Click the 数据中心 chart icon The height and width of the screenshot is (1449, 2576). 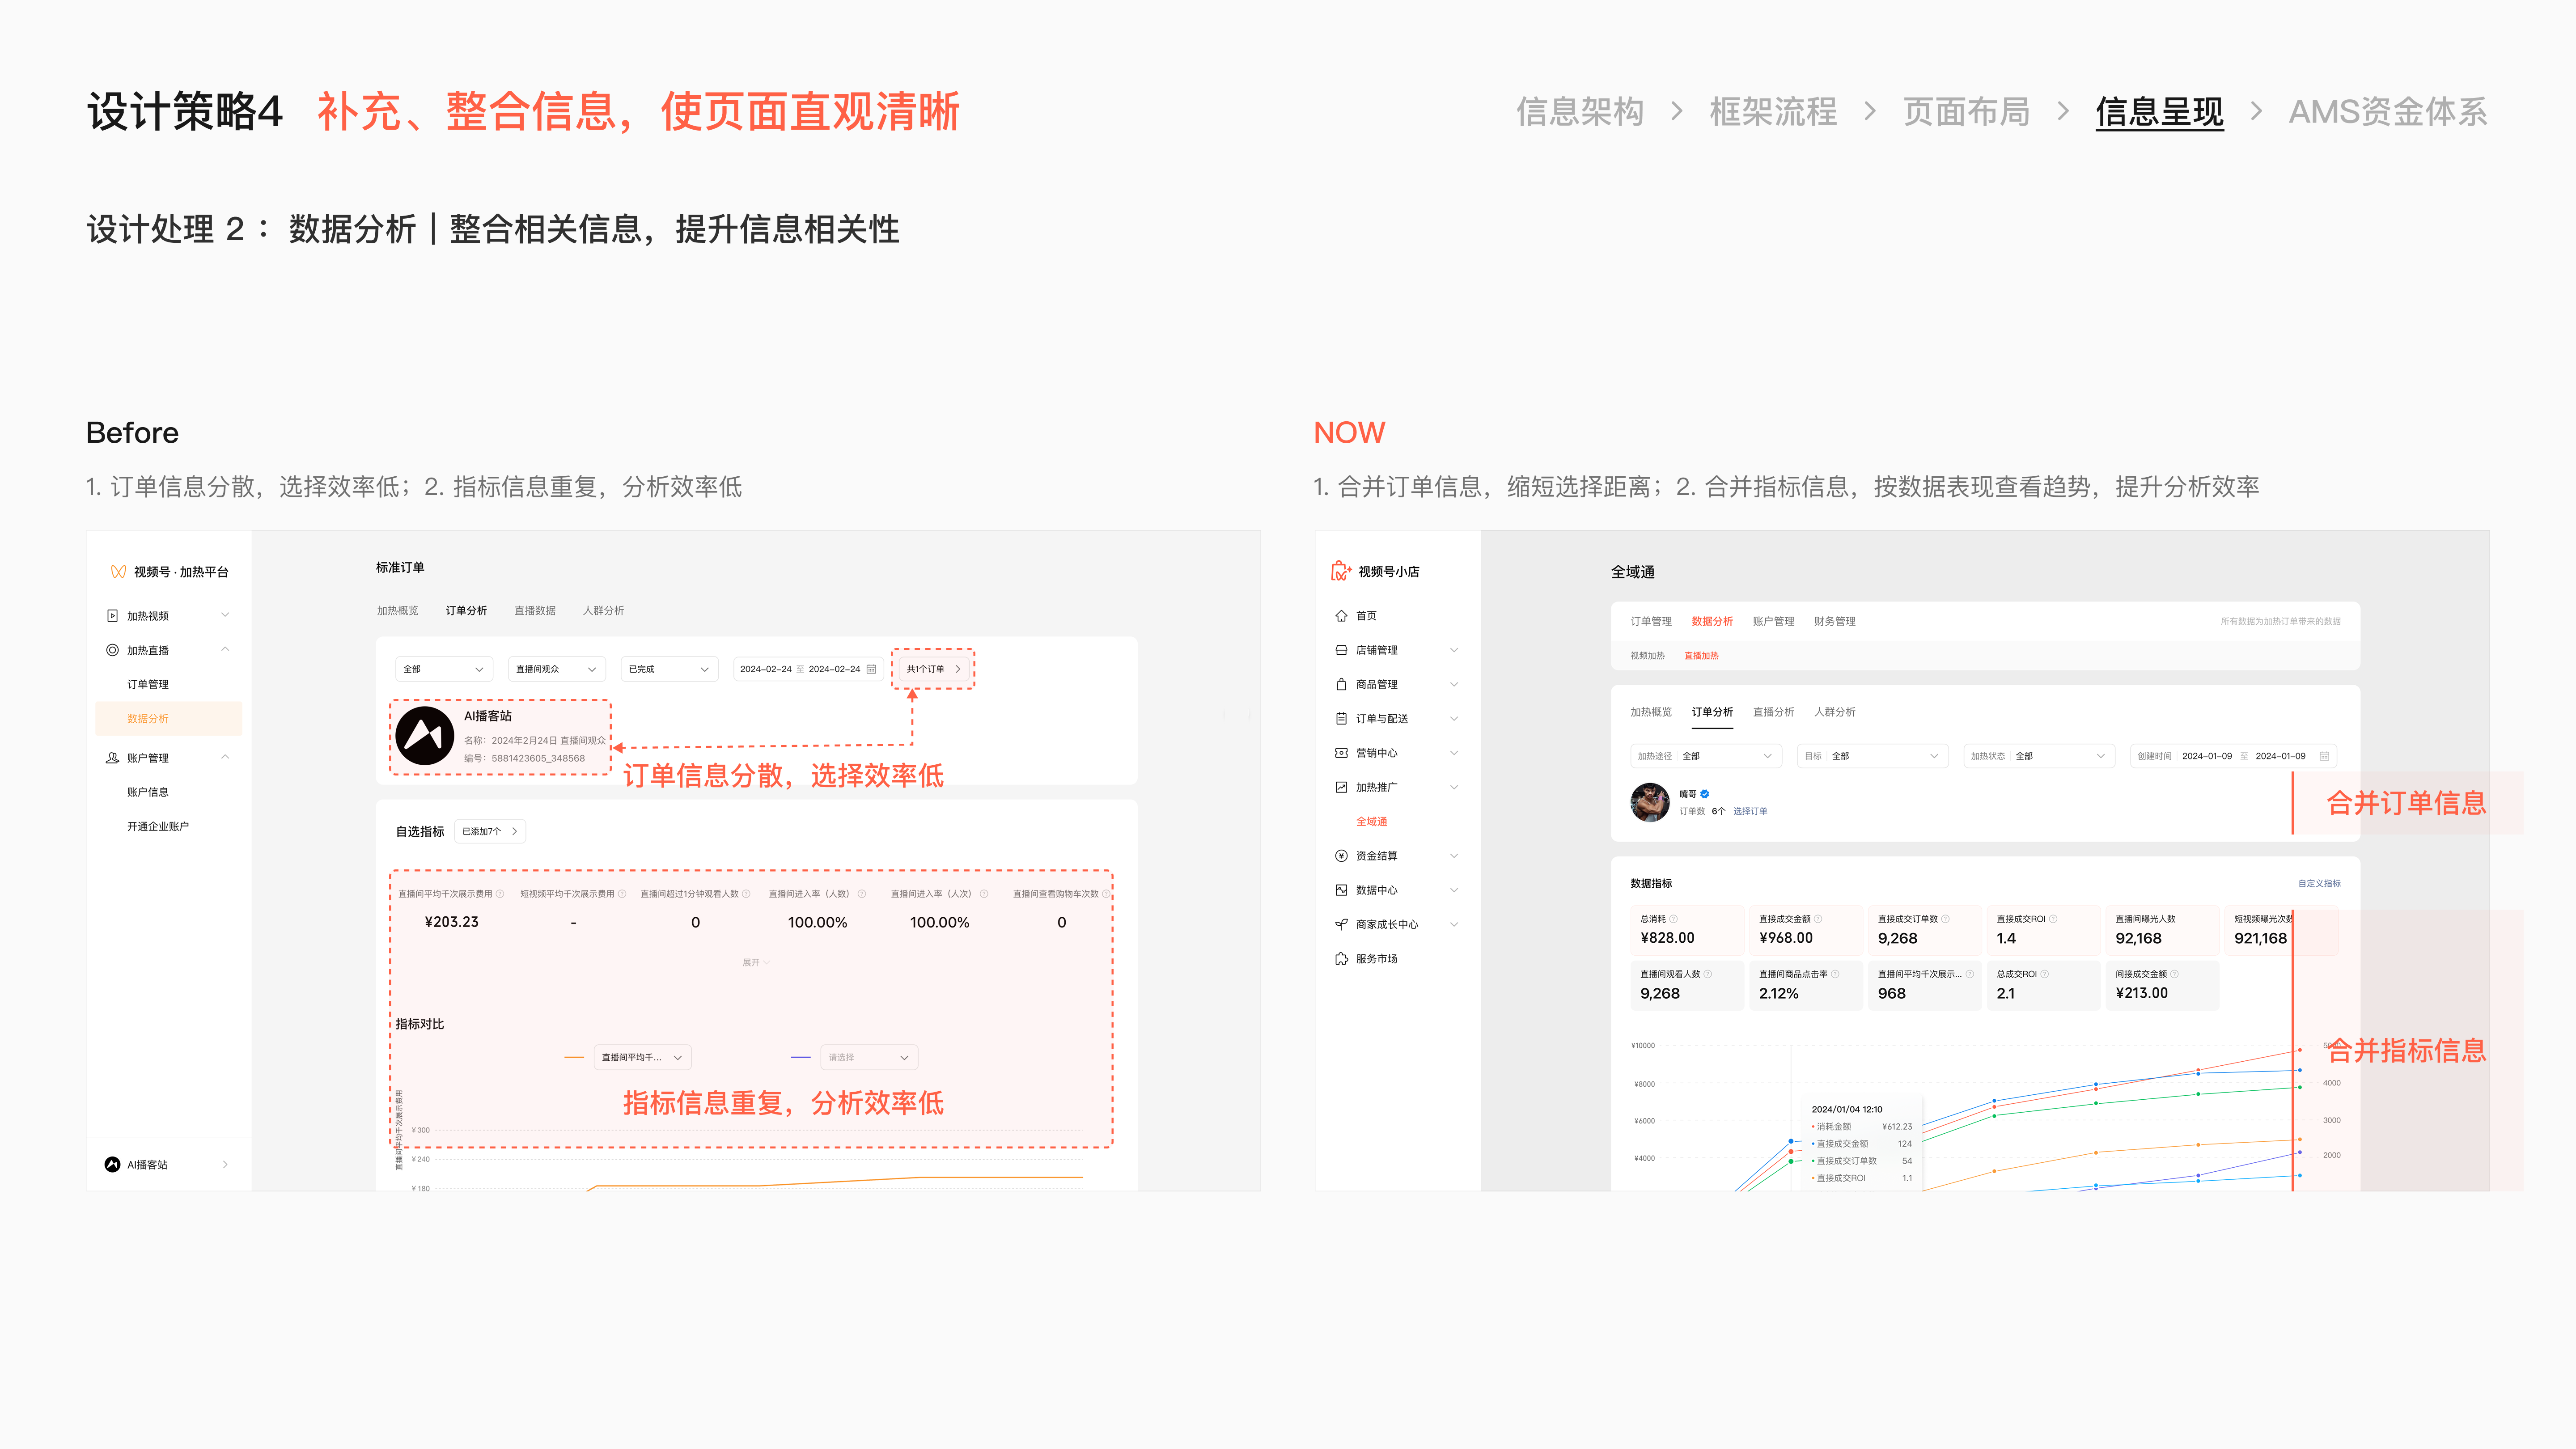pyautogui.click(x=1341, y=890)
